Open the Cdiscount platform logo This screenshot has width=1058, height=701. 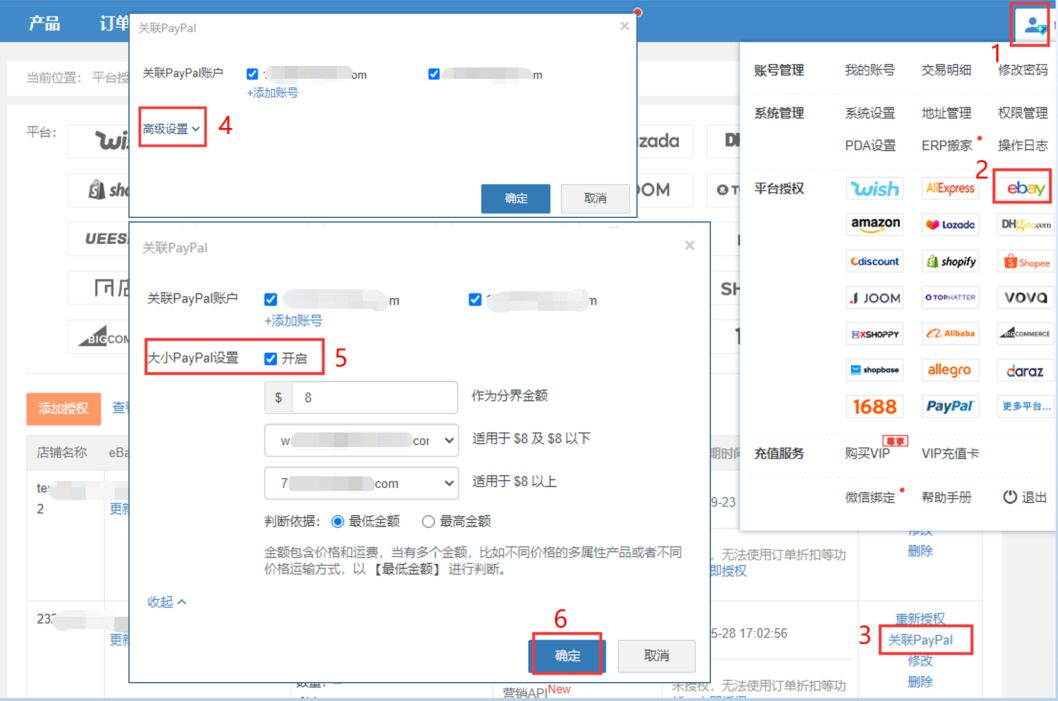[874, 261]
